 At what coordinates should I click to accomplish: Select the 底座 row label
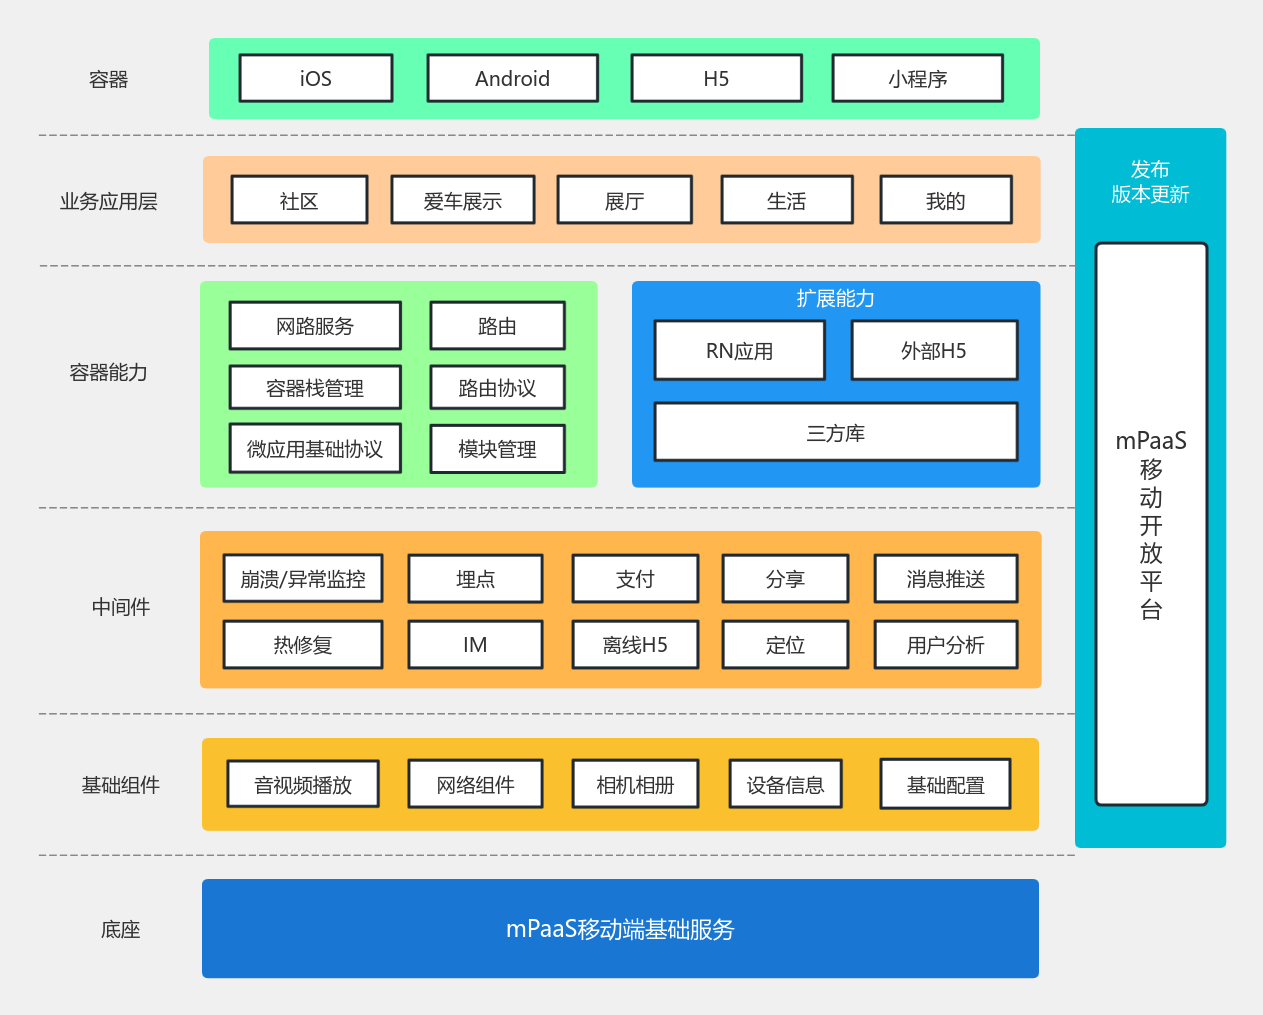pos(120,929)
